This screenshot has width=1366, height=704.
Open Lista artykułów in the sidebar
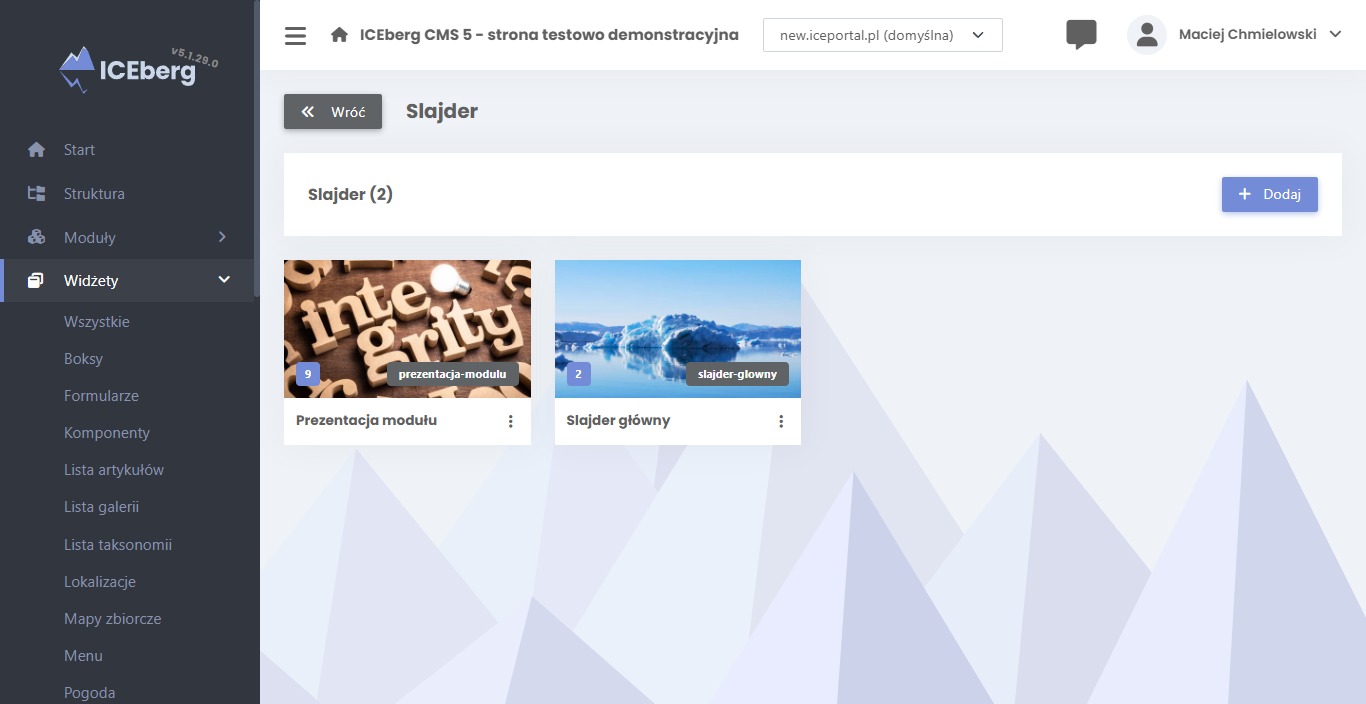tap(114, 470)
